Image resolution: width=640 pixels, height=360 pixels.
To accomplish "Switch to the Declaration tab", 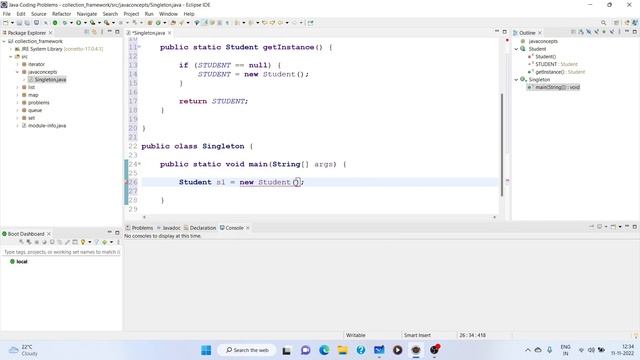I will click(200, 228).
